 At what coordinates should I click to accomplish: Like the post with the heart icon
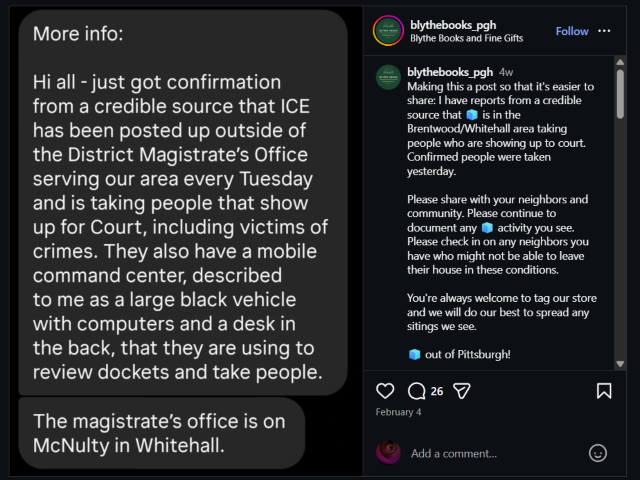(x=385, y=391)
